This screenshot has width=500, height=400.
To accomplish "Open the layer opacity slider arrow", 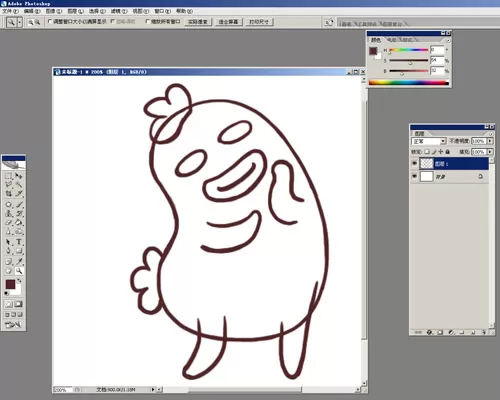I will coord(490,141).
